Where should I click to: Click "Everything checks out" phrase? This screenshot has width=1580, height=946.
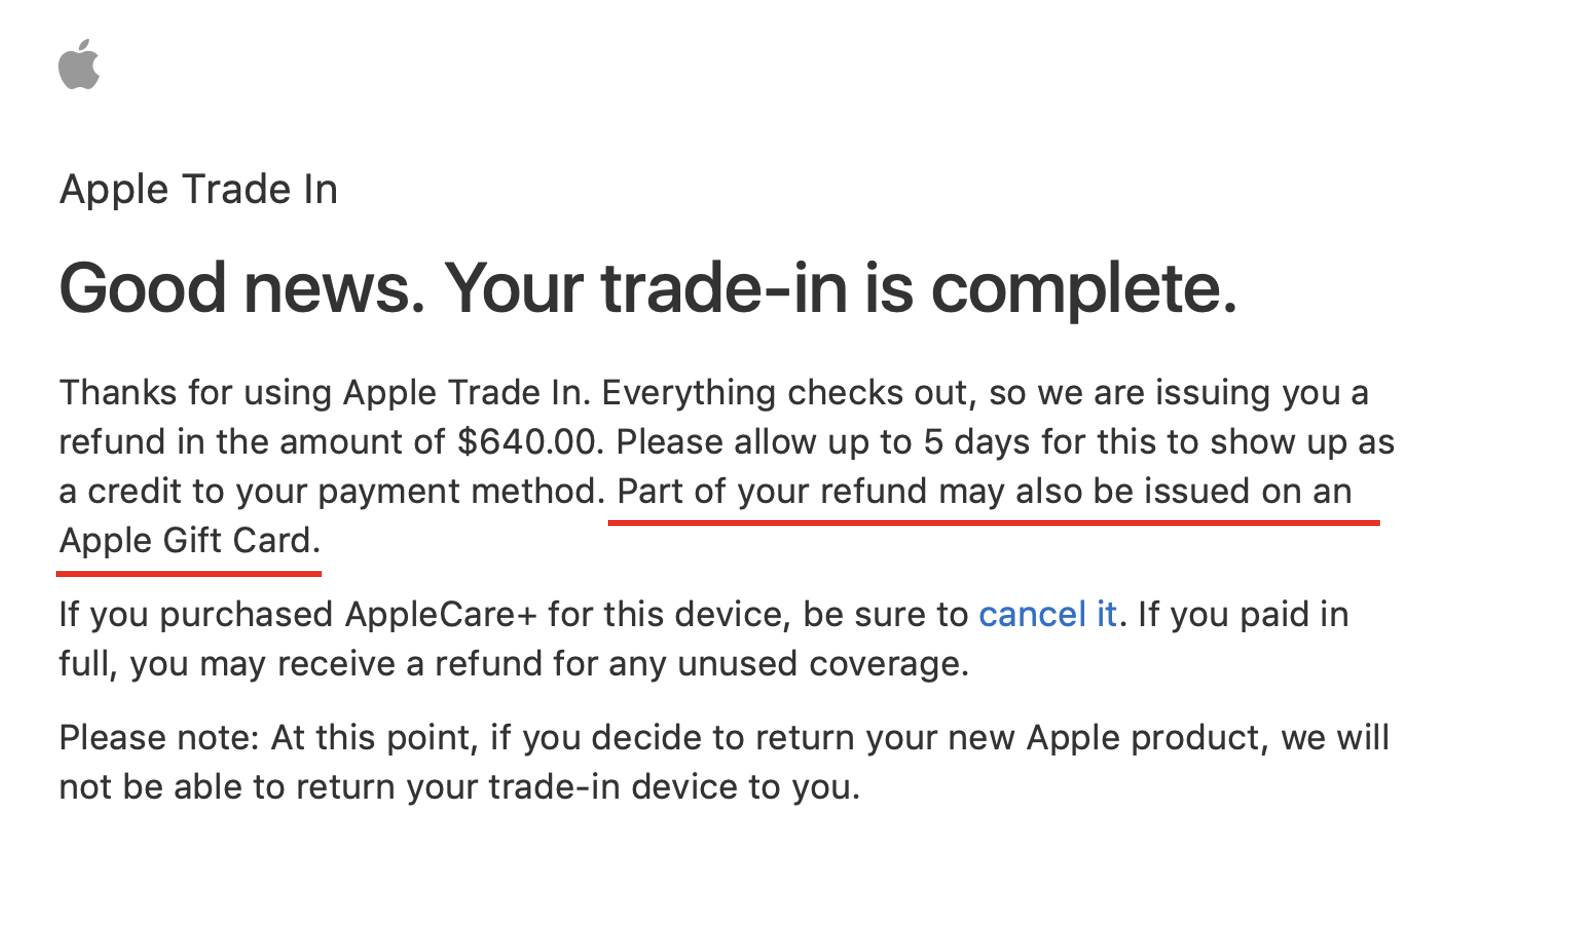788,392
